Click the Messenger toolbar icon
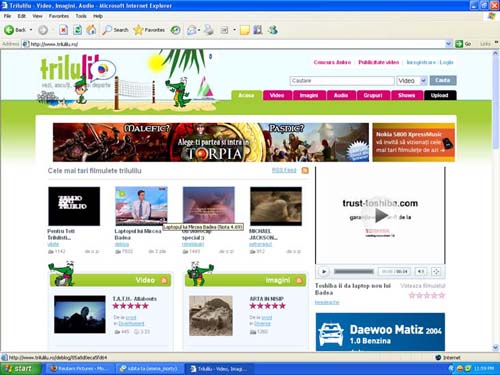Image resolution: width=500 pixels, height=375 pixels. (273, 30)
